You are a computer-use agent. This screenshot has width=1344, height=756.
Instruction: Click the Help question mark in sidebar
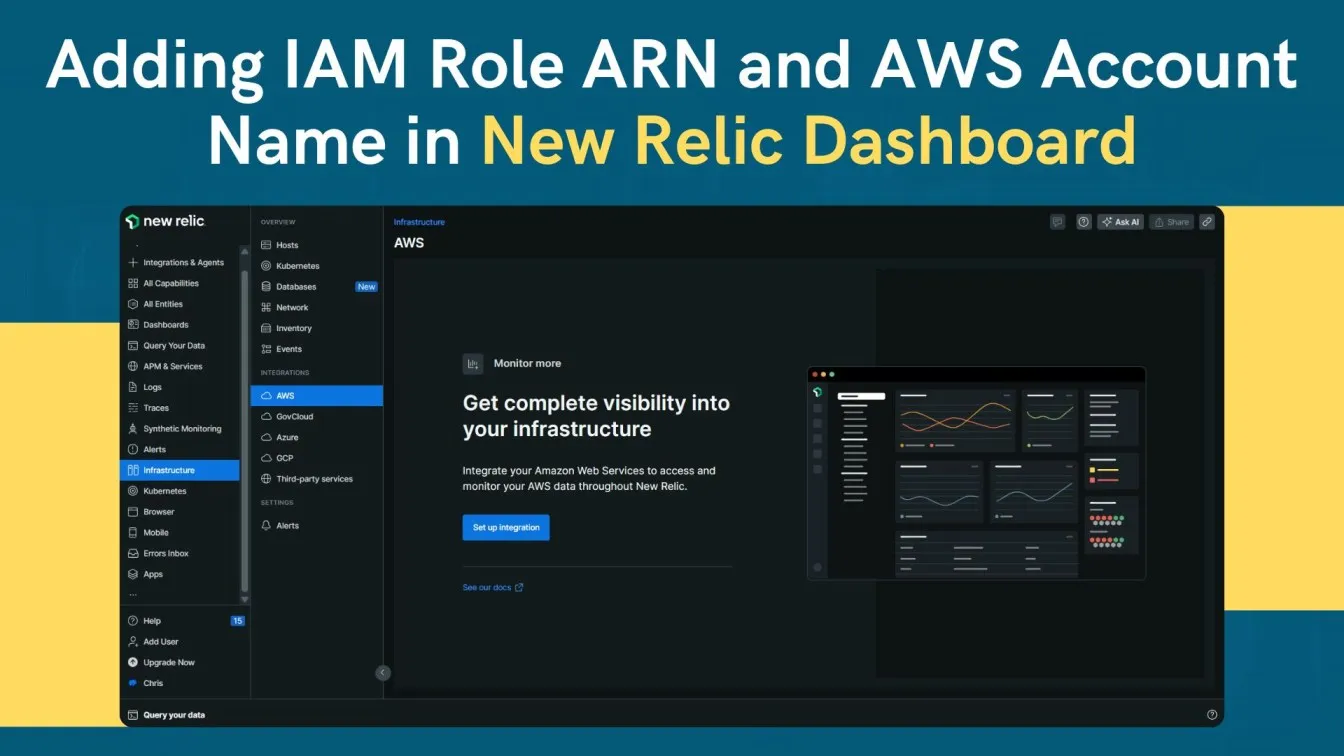tap(133, 621)
